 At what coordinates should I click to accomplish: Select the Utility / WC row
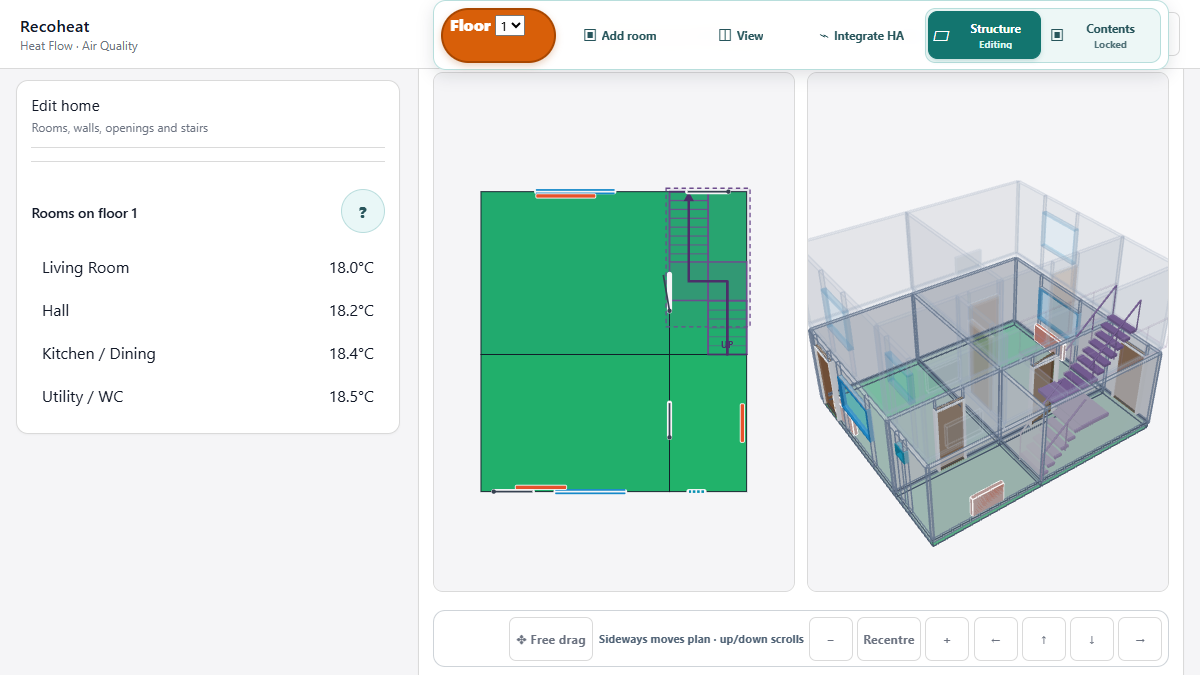(208, 397)
